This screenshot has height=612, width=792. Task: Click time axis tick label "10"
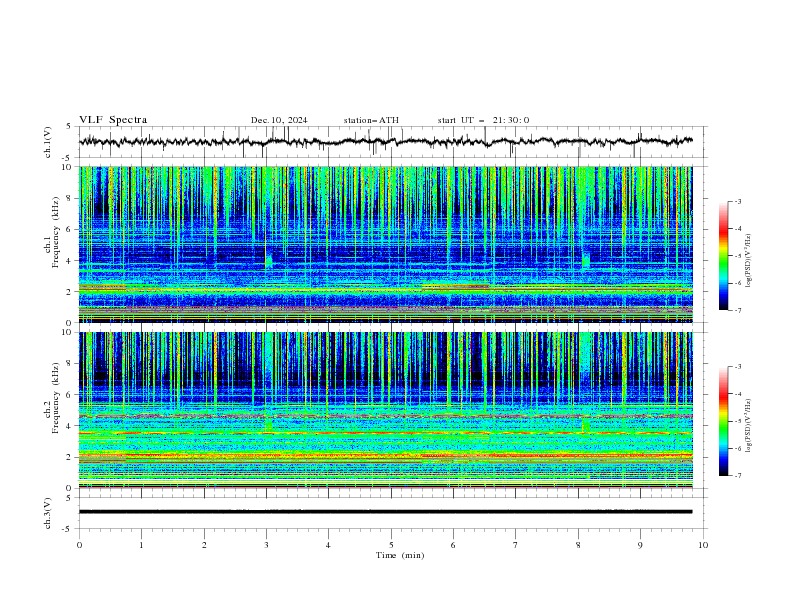[703, 545]
